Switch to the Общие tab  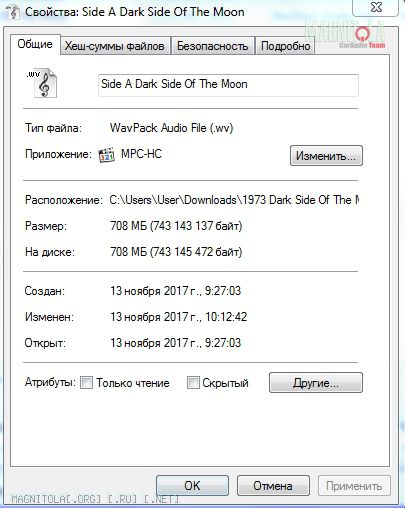35,44
